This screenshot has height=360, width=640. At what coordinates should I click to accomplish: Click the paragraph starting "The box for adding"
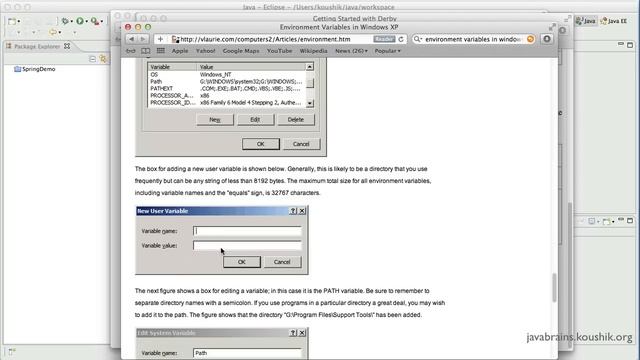click(283, 181)
